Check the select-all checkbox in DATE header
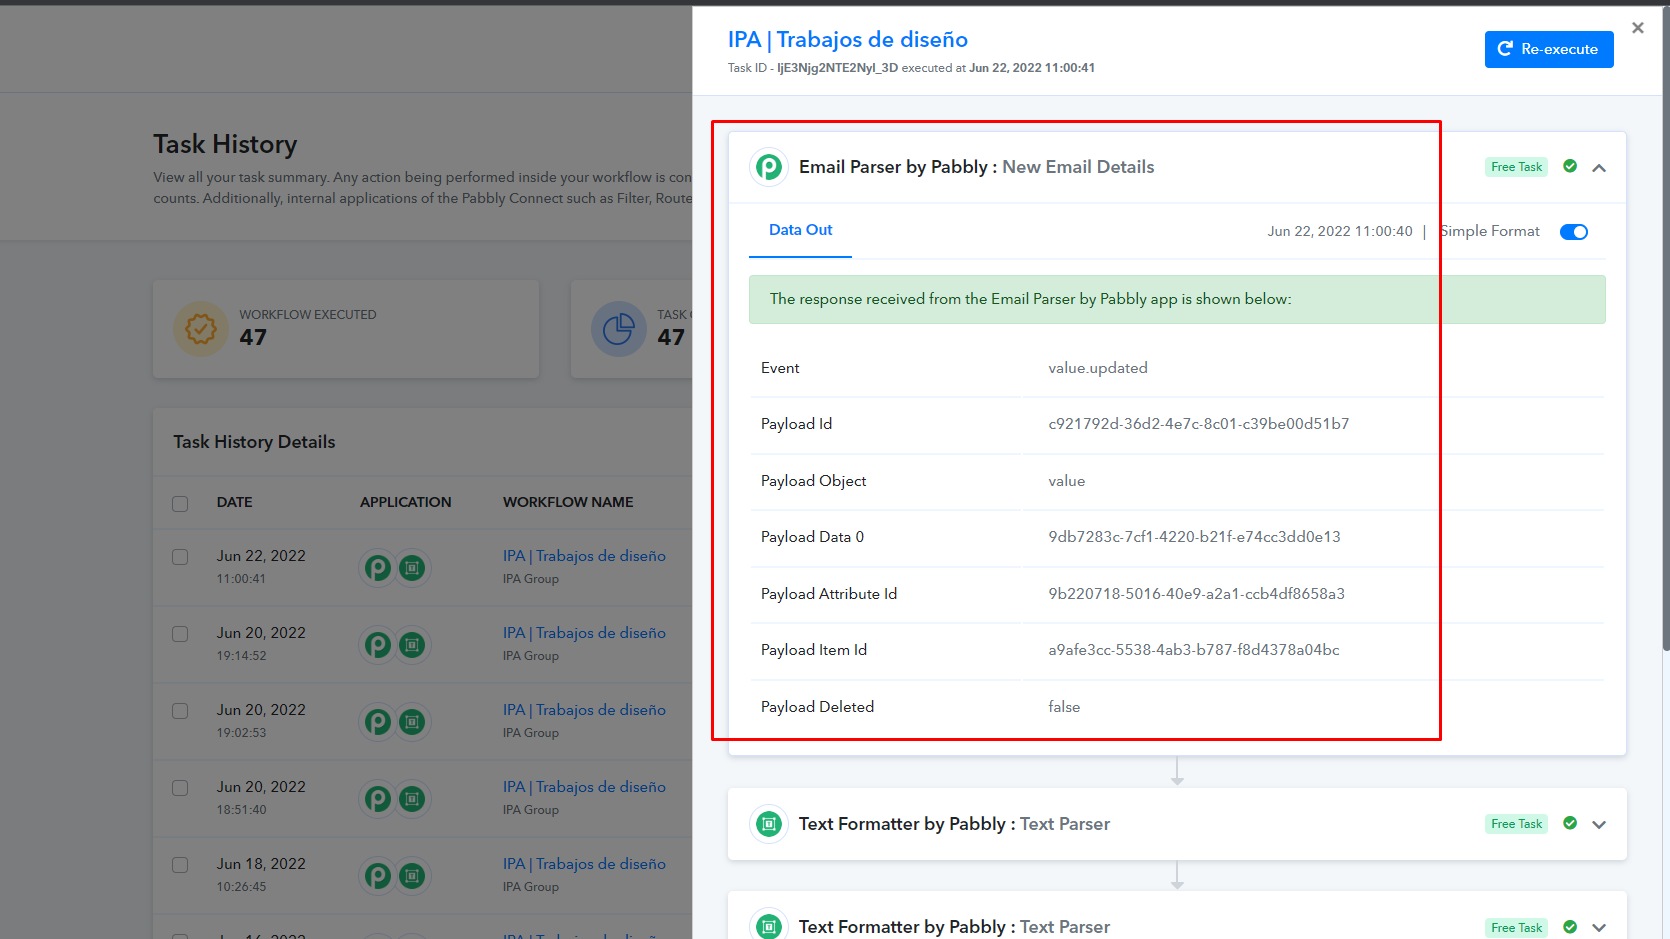Viewport: 1670px width, 939px height. (x=180, y=504)
